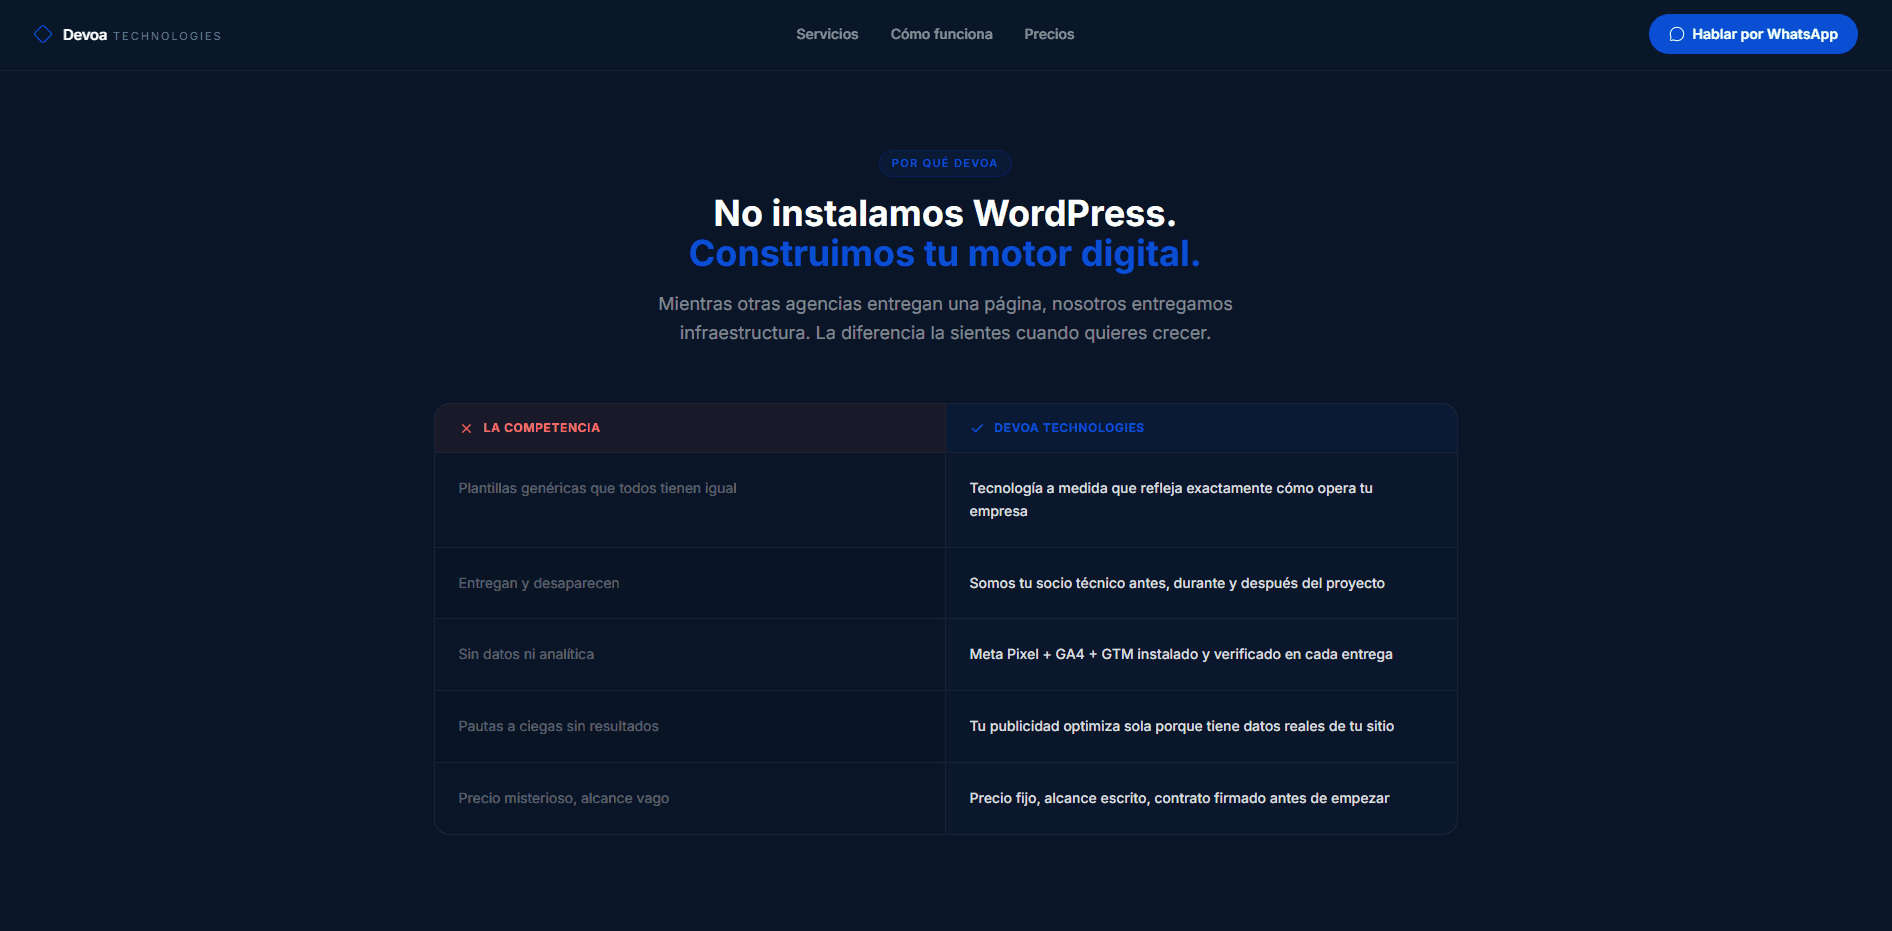Image resolution: width=1892 pixels, height=931 pixels.
Task: Go to Cómo funciona section
Action: pos(941,34)
